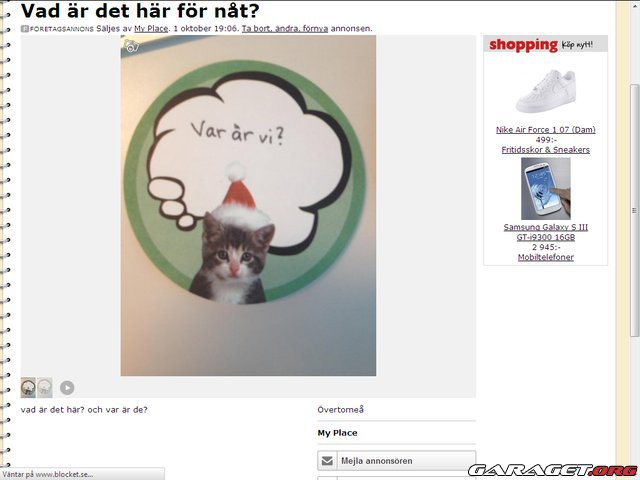Open the Fritidsskor & Sneakers category link

546,150
